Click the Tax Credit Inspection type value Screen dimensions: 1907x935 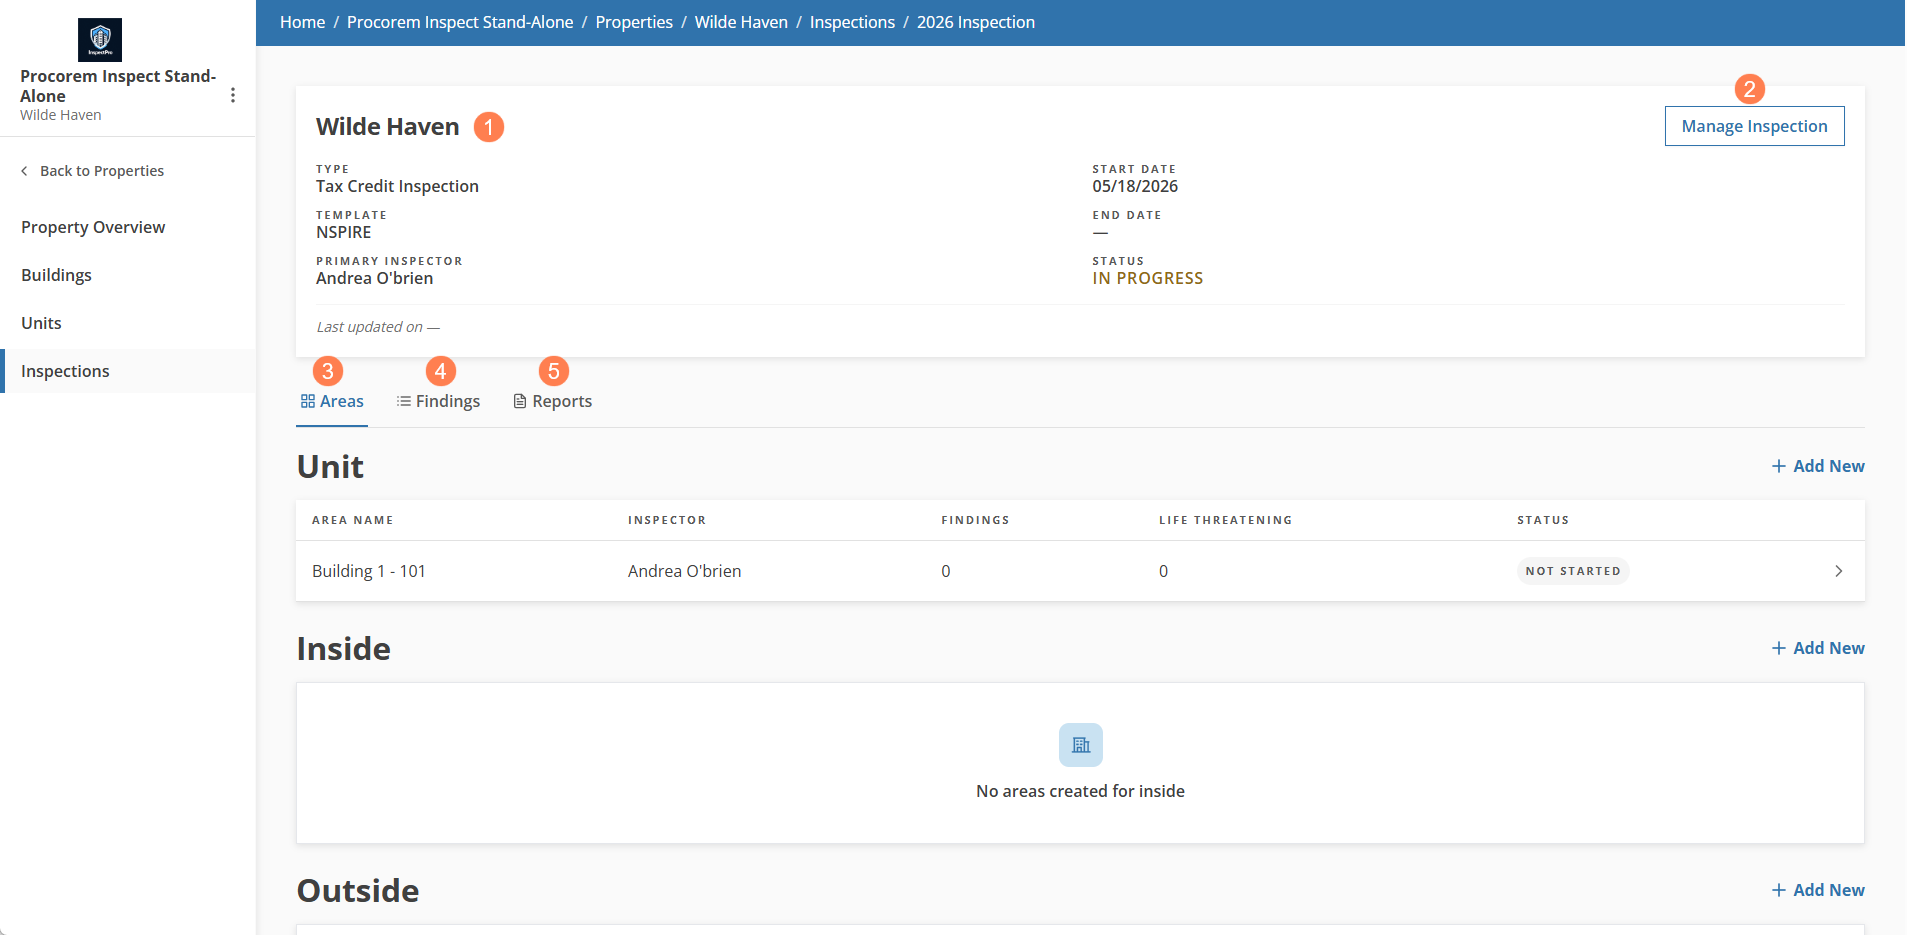point(397,186)
